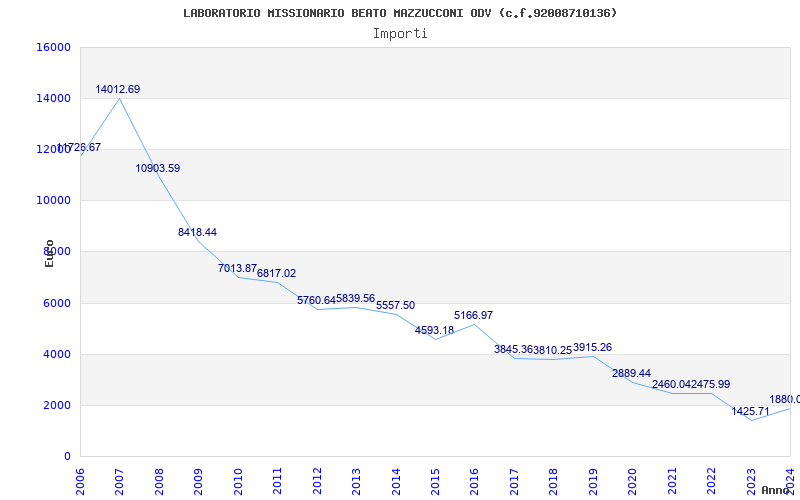Click y-axis tick 6000
This screenshot has height=500, width=800.
[57, 303]
